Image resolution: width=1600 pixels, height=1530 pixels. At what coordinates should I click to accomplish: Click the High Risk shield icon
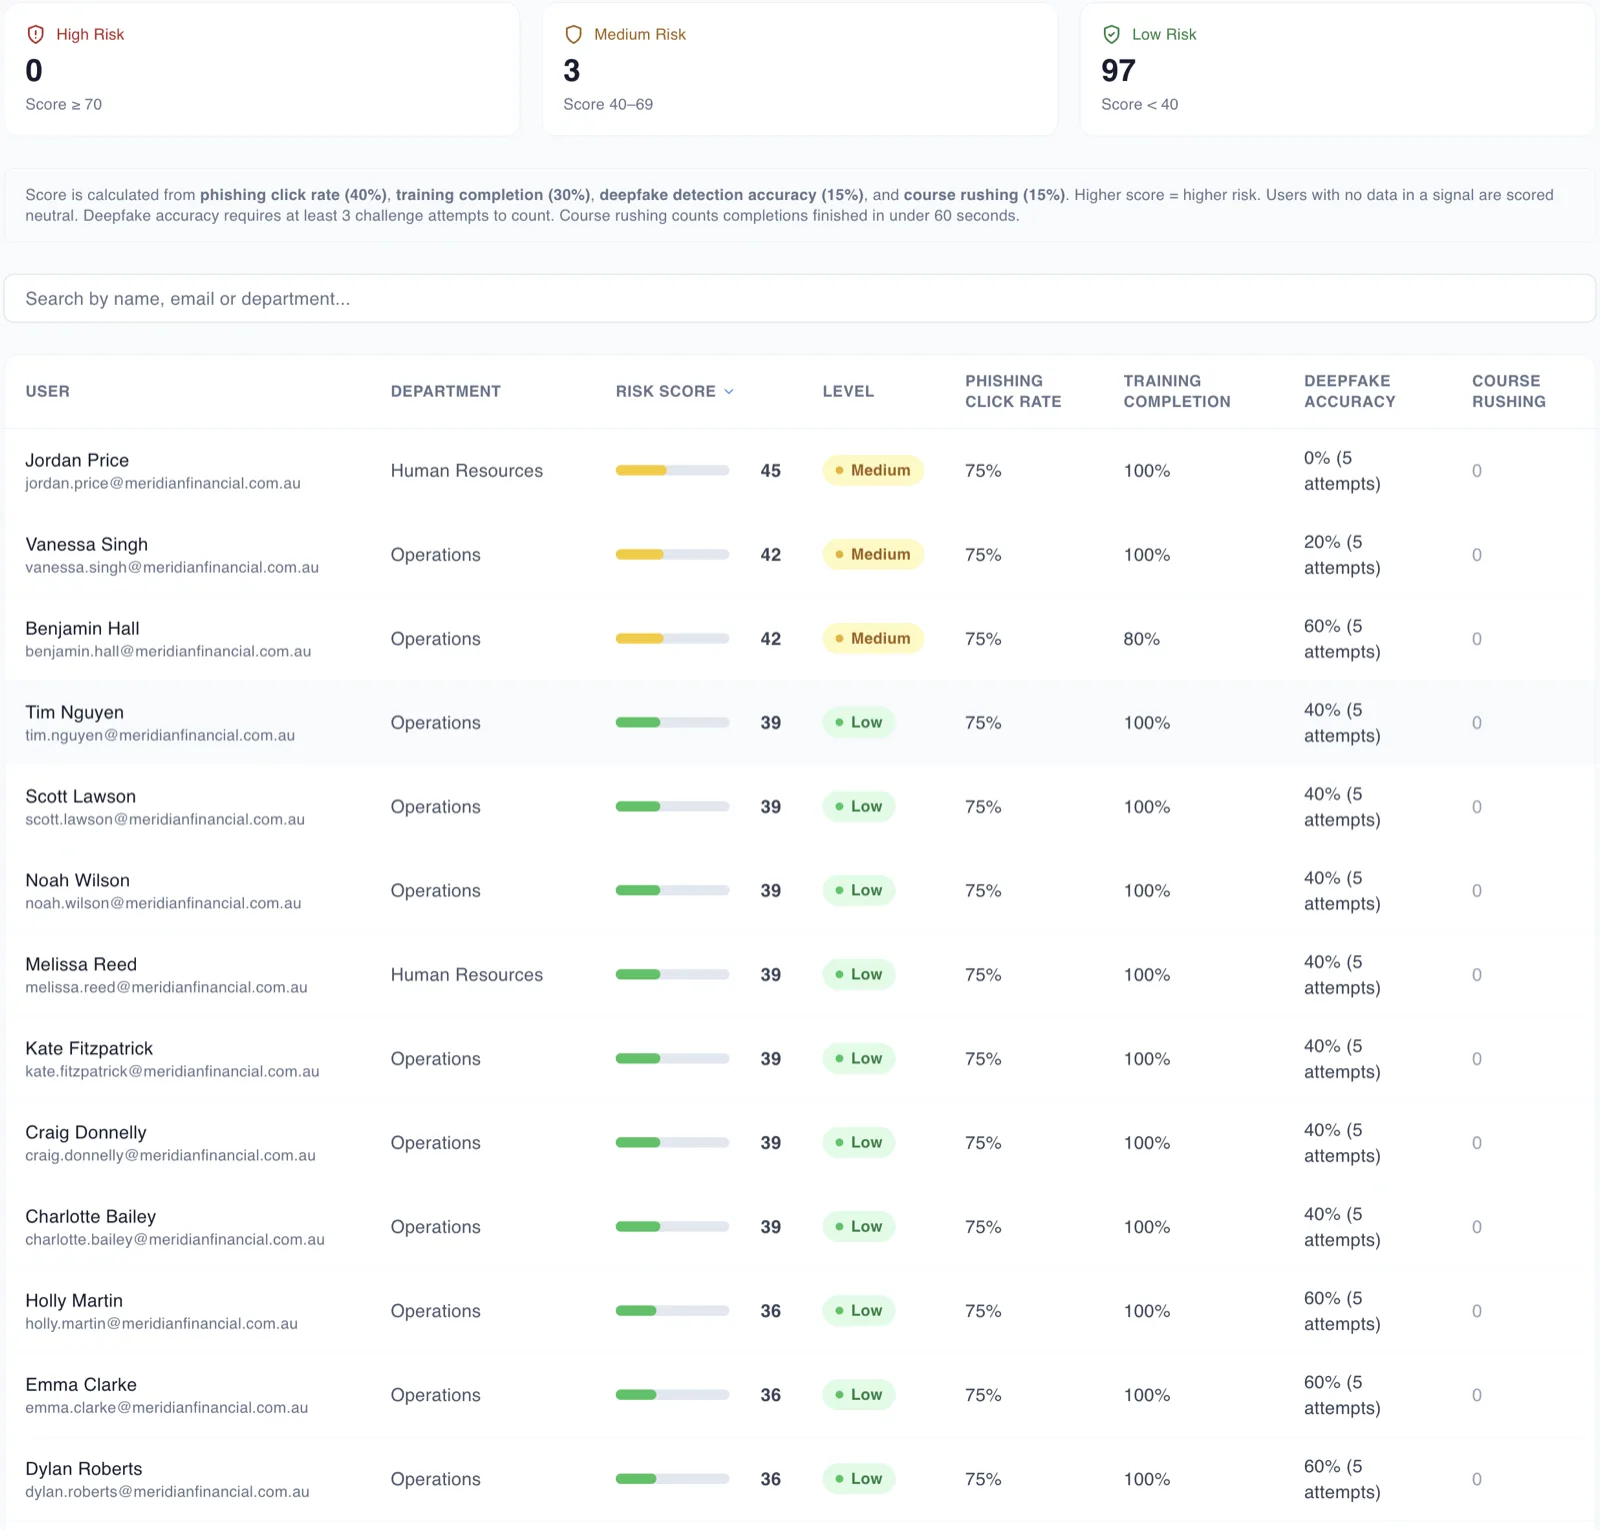(x=36, y=34)
